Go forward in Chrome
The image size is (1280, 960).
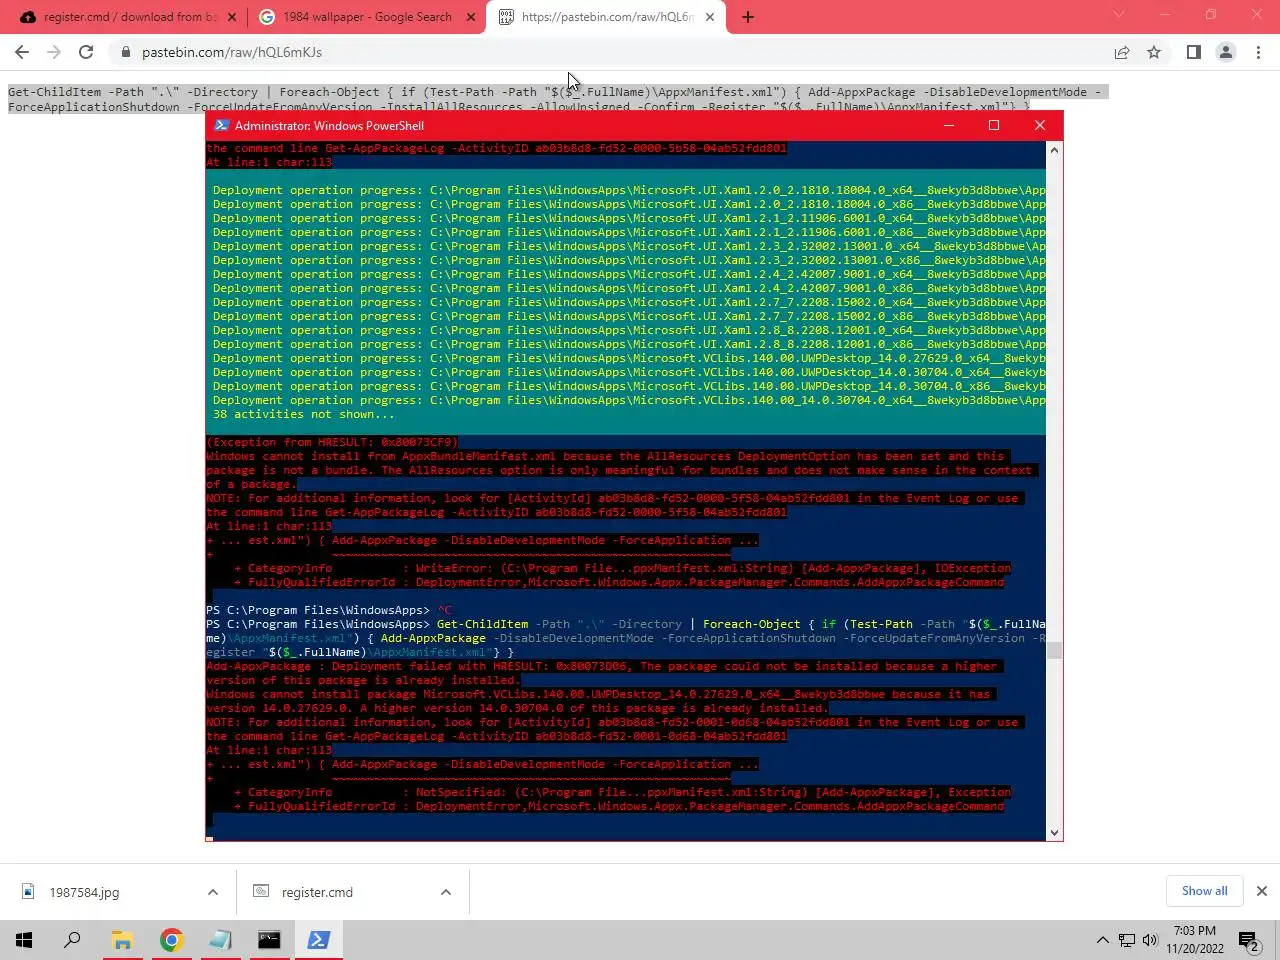click(54, 52)
